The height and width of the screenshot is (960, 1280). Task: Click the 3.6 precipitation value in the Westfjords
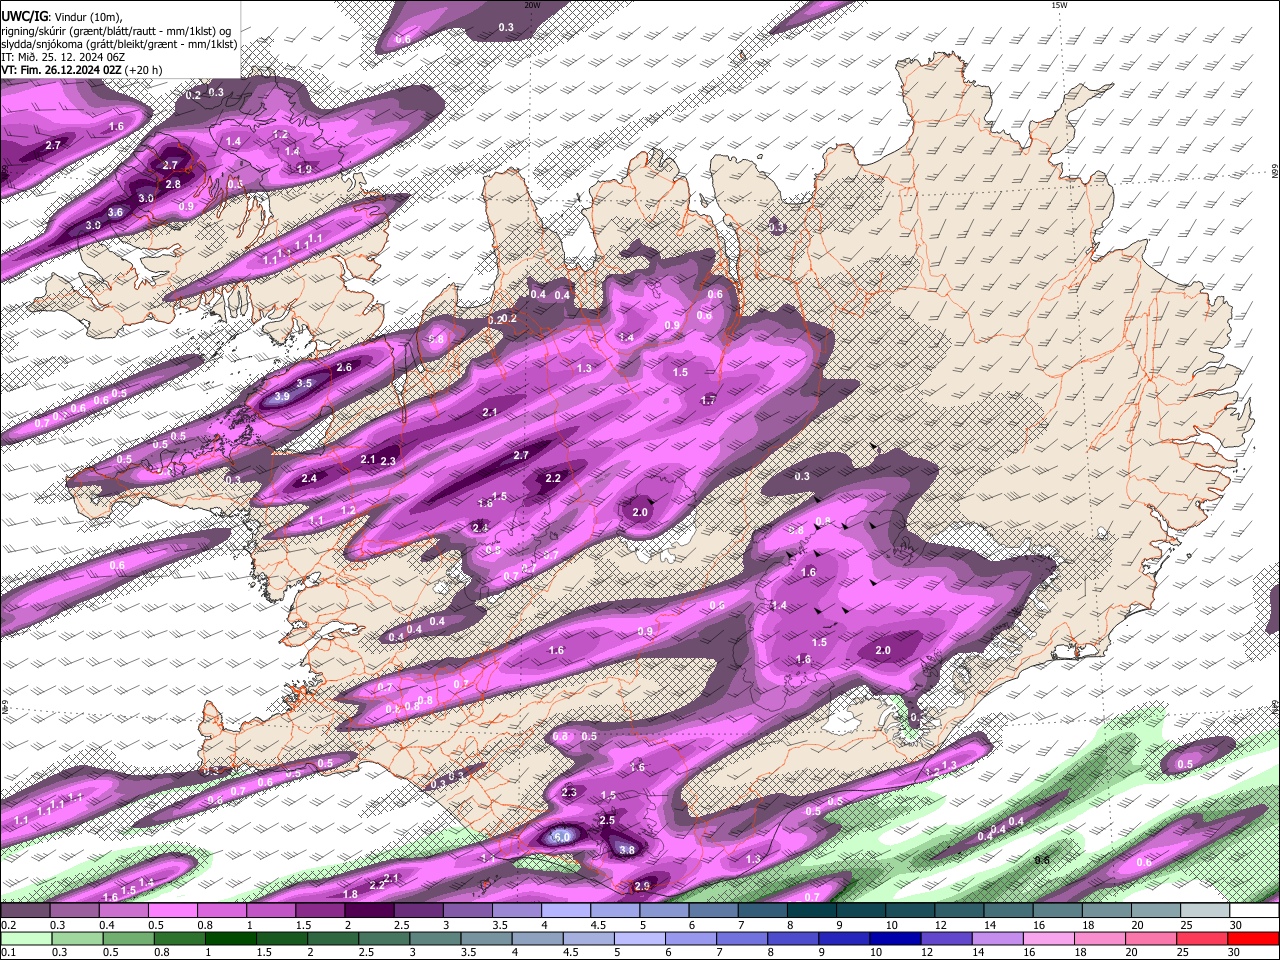point(115,212)
